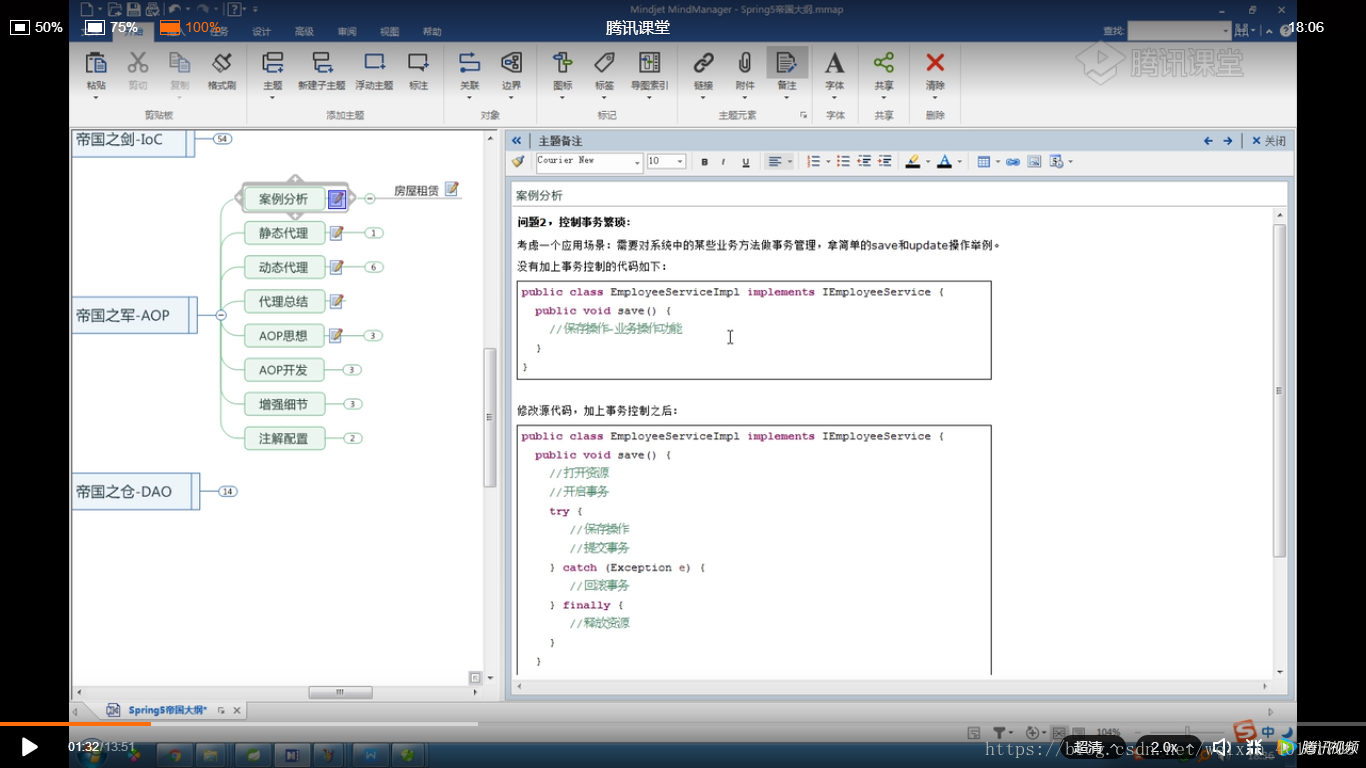The width and height of the screenshot is (1366, 768).
Task: Switch to the Spring5帝国大纲 document tab
Action: (166, 710)
